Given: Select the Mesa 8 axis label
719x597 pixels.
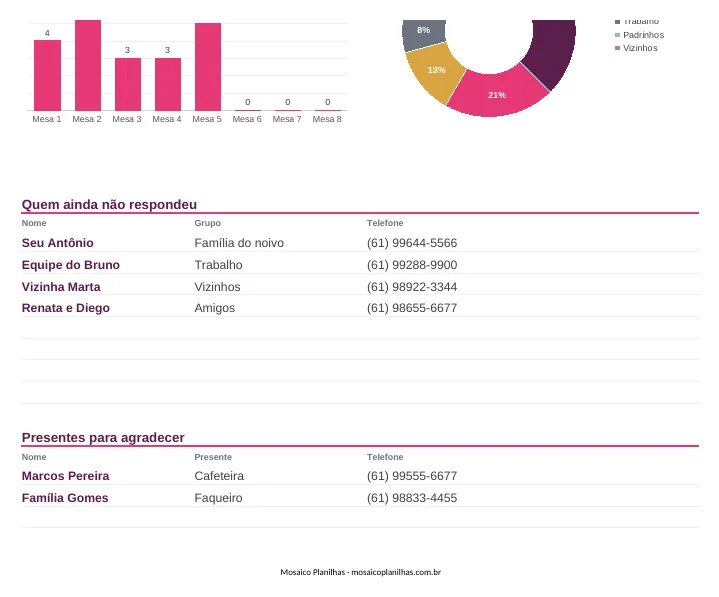Looking at the screenshot, I should (327, 119).
